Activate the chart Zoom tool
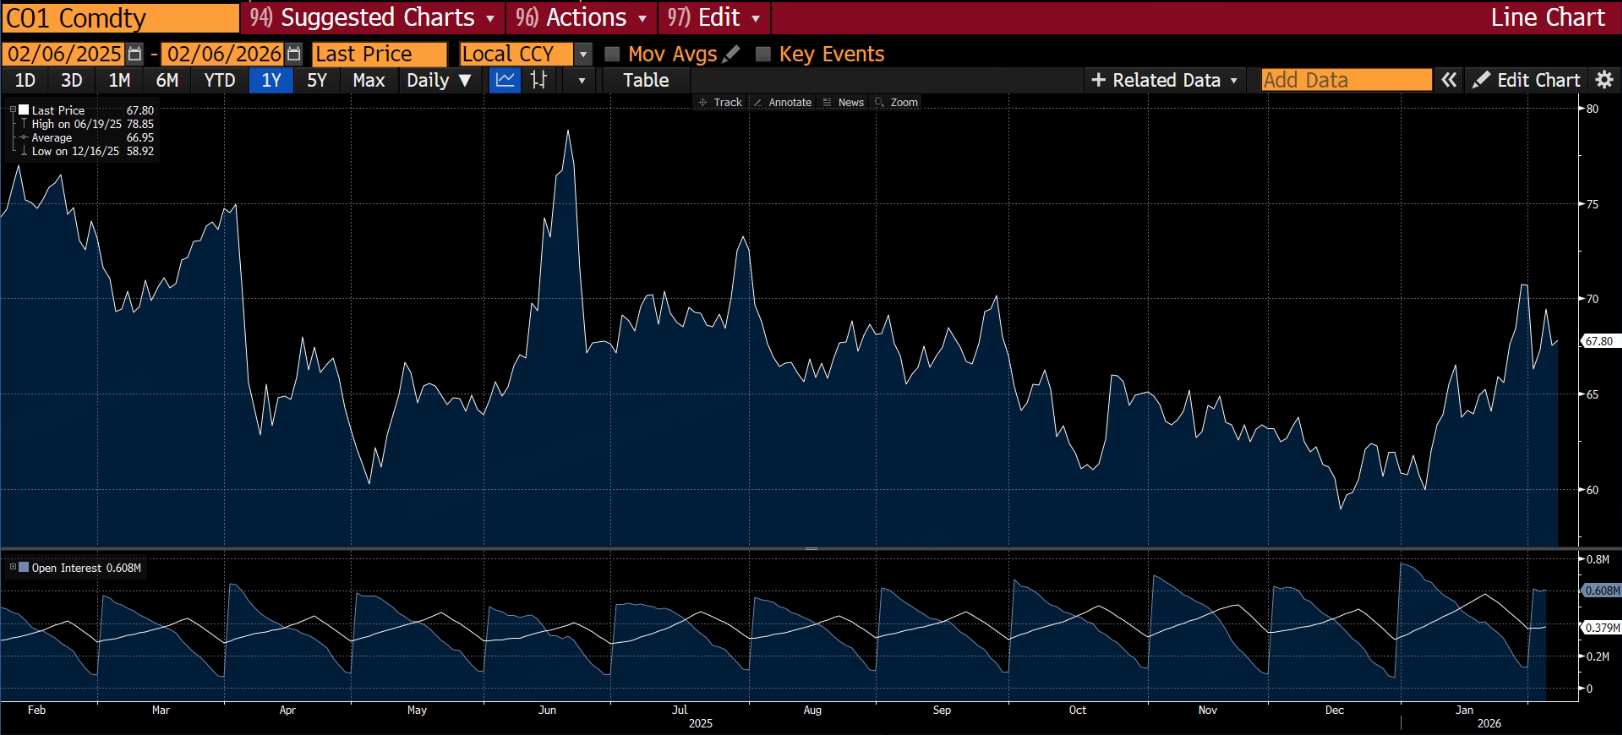 [x=896, y=102]
